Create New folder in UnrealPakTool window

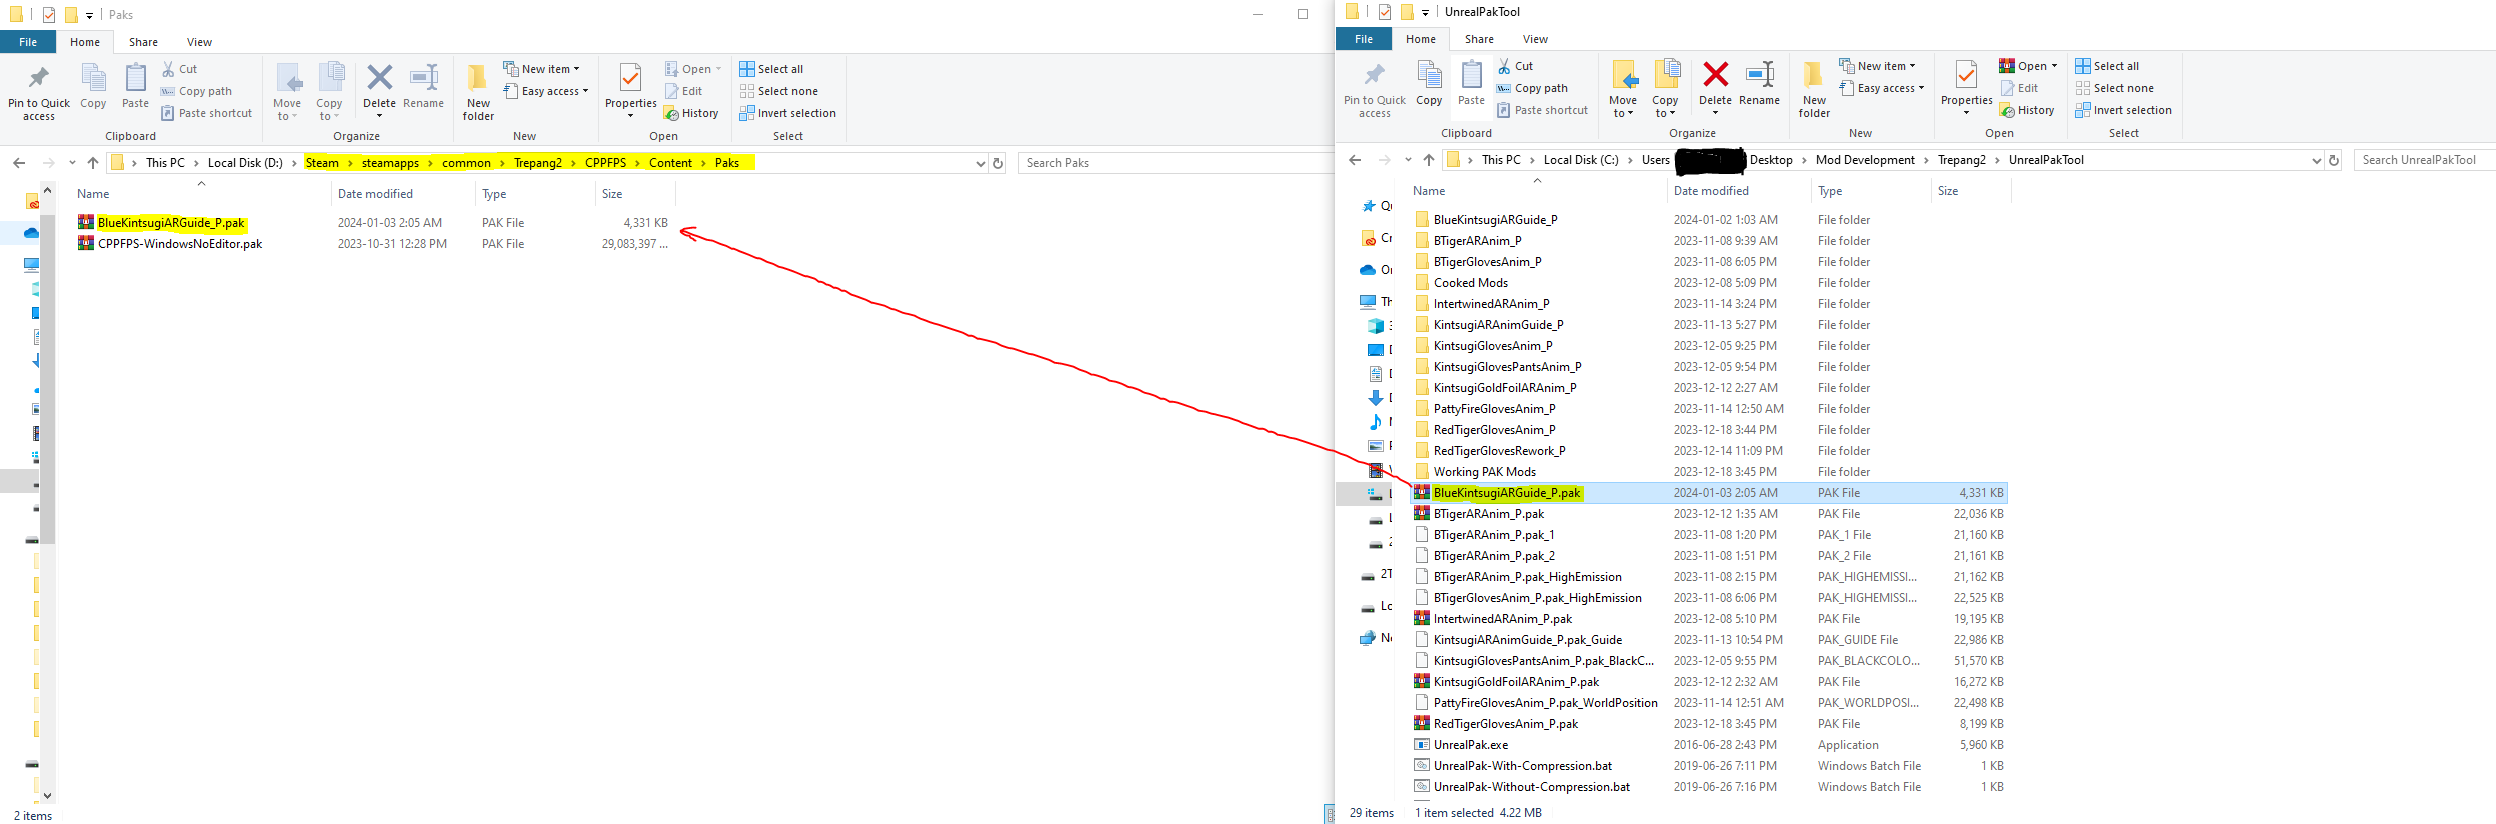coord(1814,90)
